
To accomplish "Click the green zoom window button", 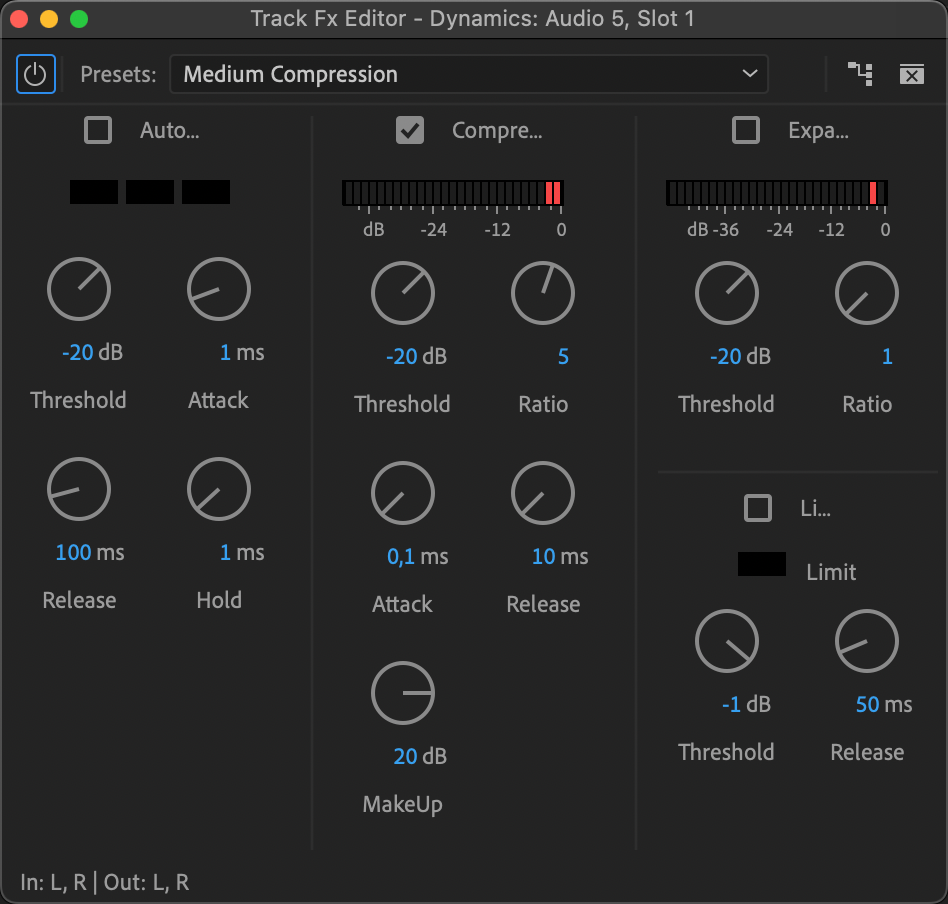I will 79,19.
